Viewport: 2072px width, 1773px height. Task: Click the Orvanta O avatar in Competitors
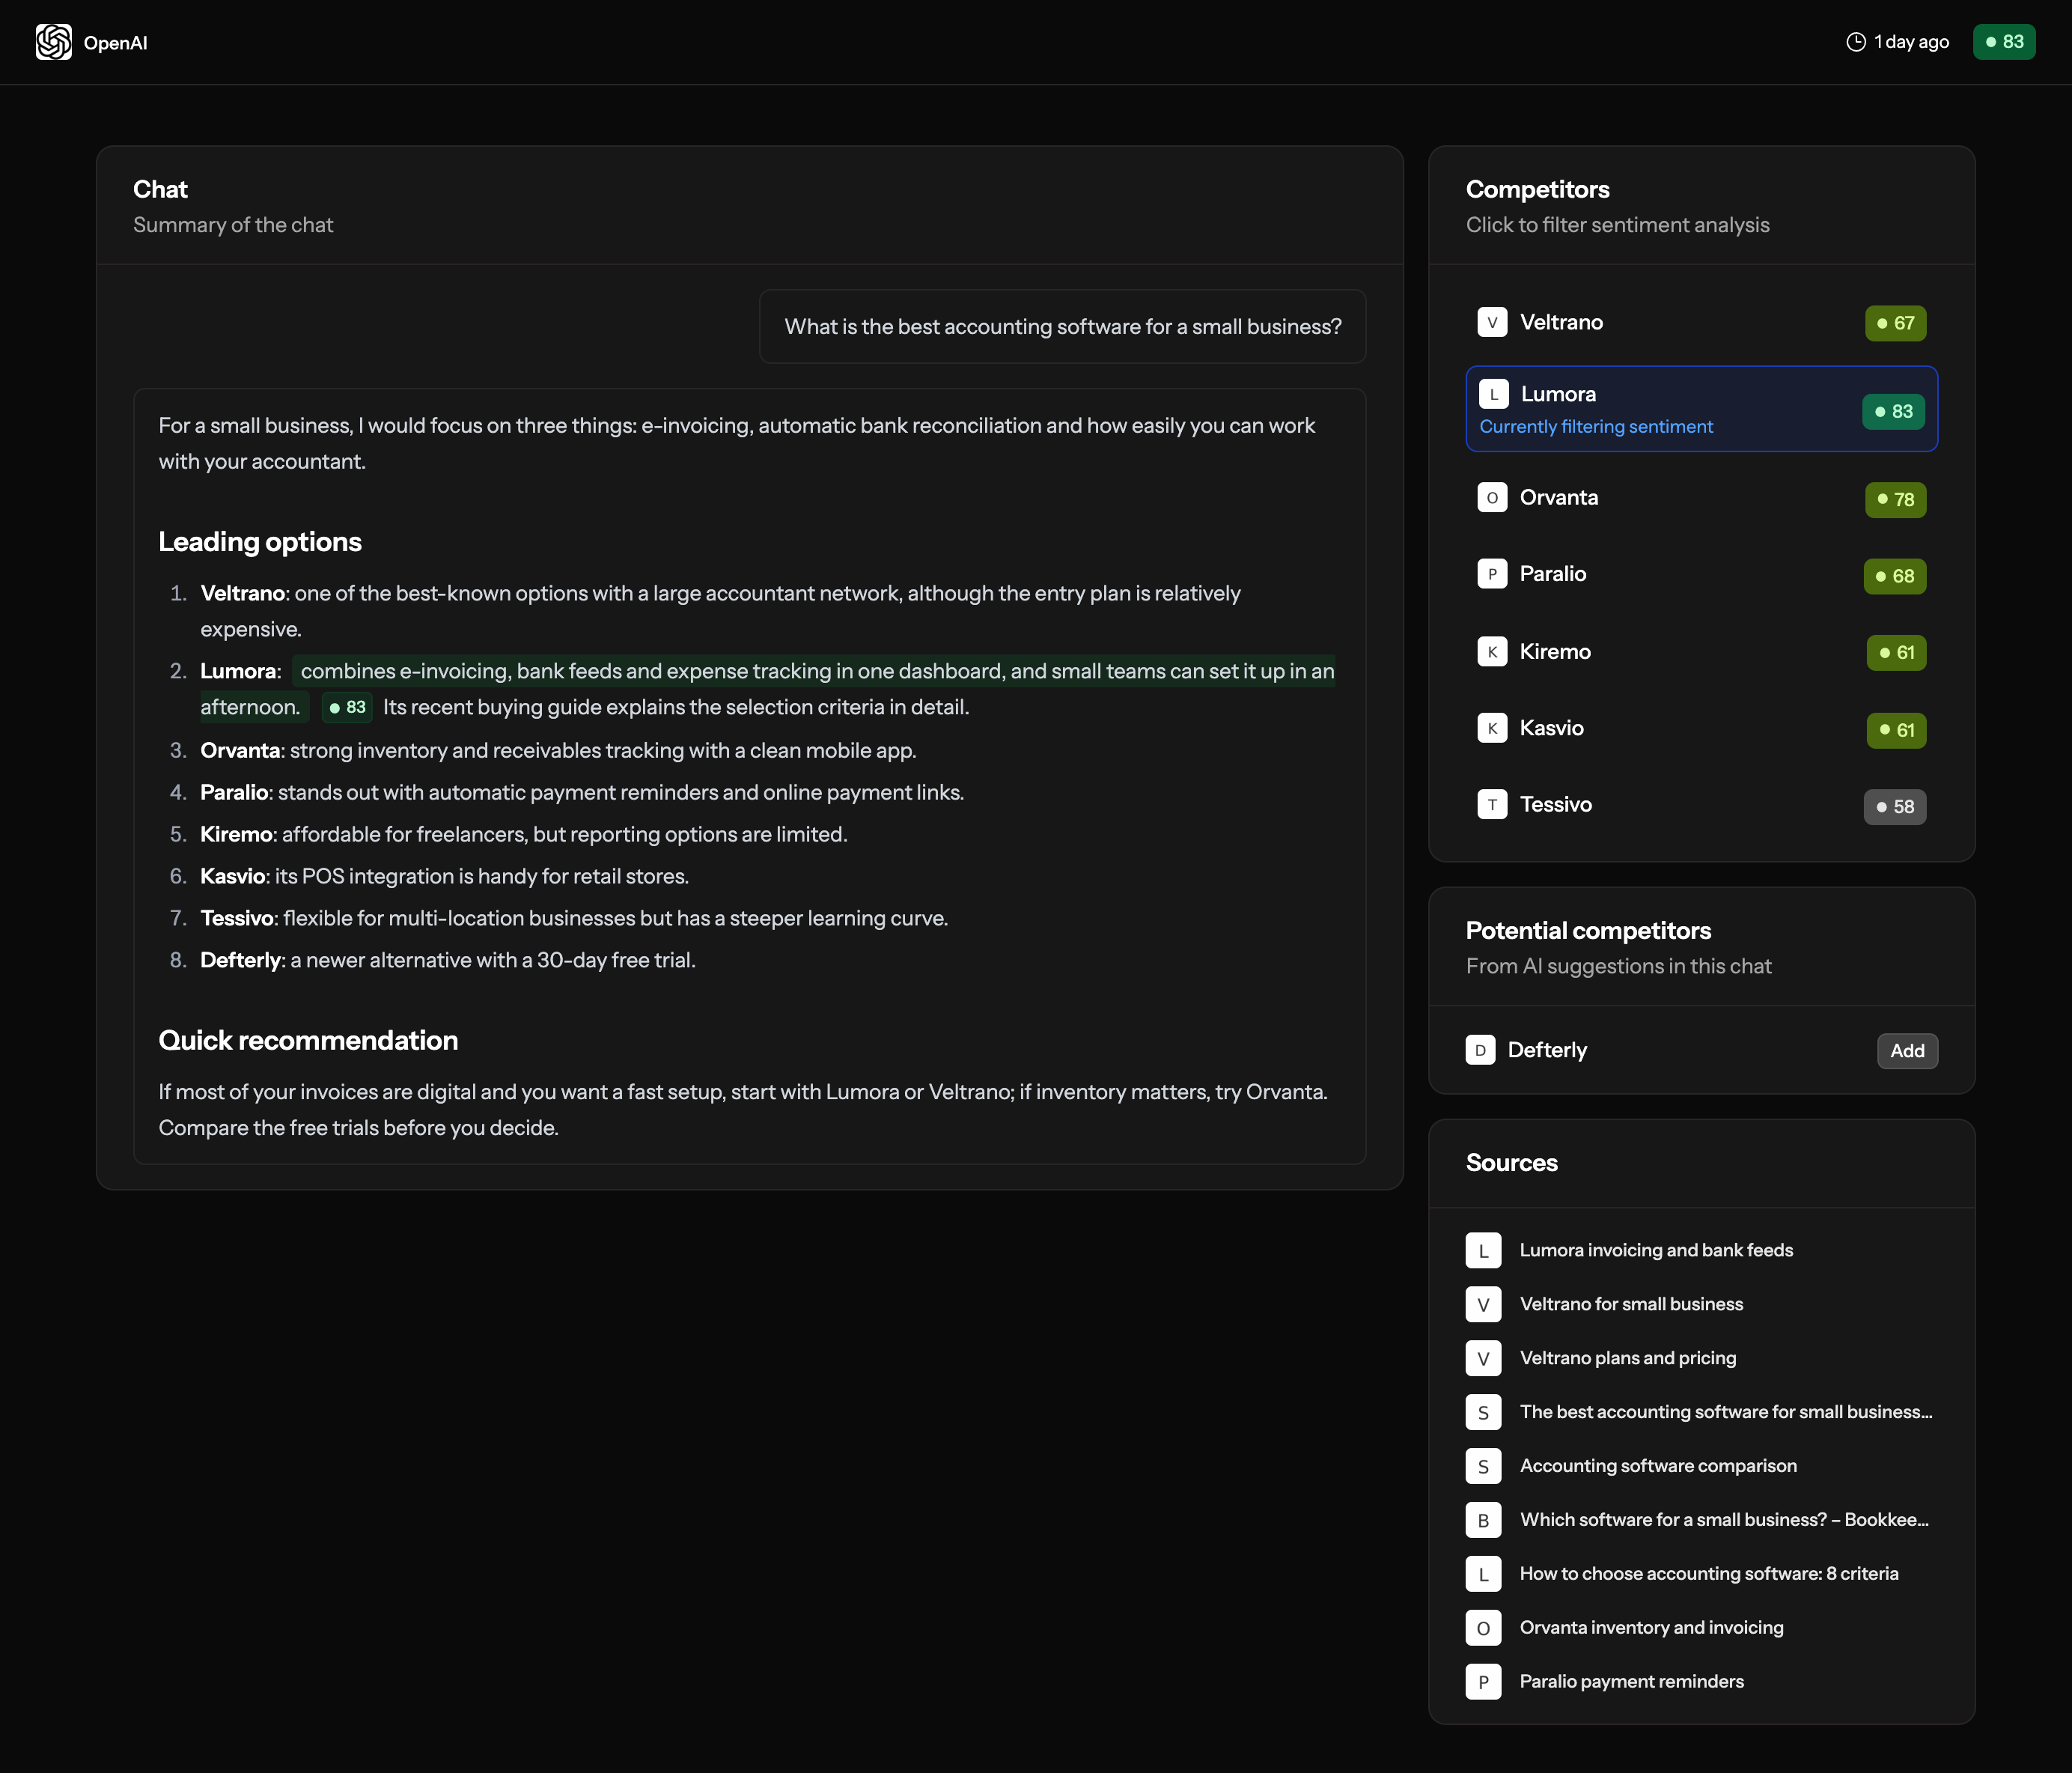(x=1492, y=498)
